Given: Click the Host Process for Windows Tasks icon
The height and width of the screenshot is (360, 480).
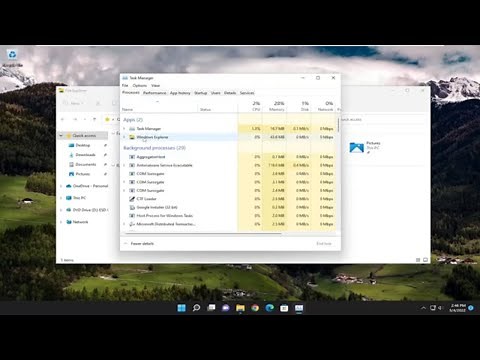Looking at the screenshot, I should pyautogui.click(x=132, y=216).
